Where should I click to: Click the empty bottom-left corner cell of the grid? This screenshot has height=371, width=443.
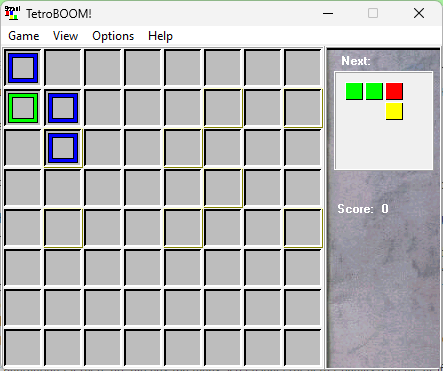(23, 348)
